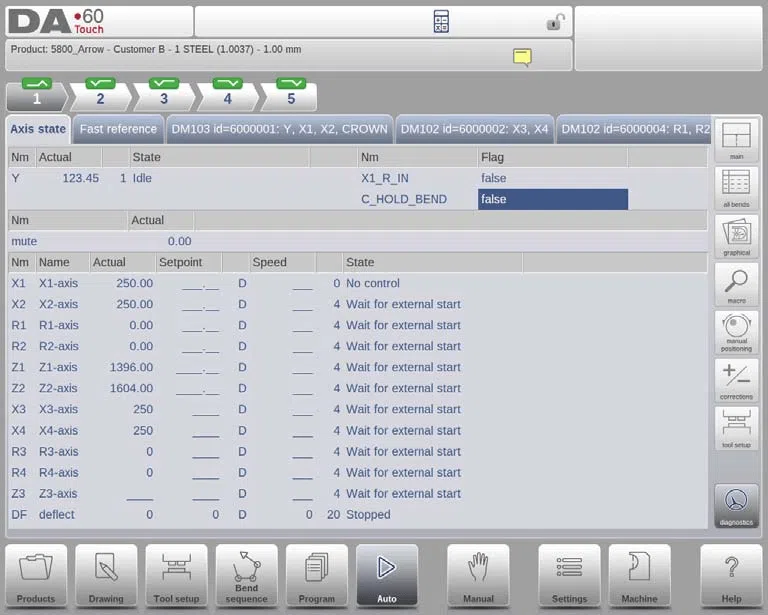Click the unlock padlock icon
Image resolution: width=768 pixels, height=615 pixels.
pos(555,22)
